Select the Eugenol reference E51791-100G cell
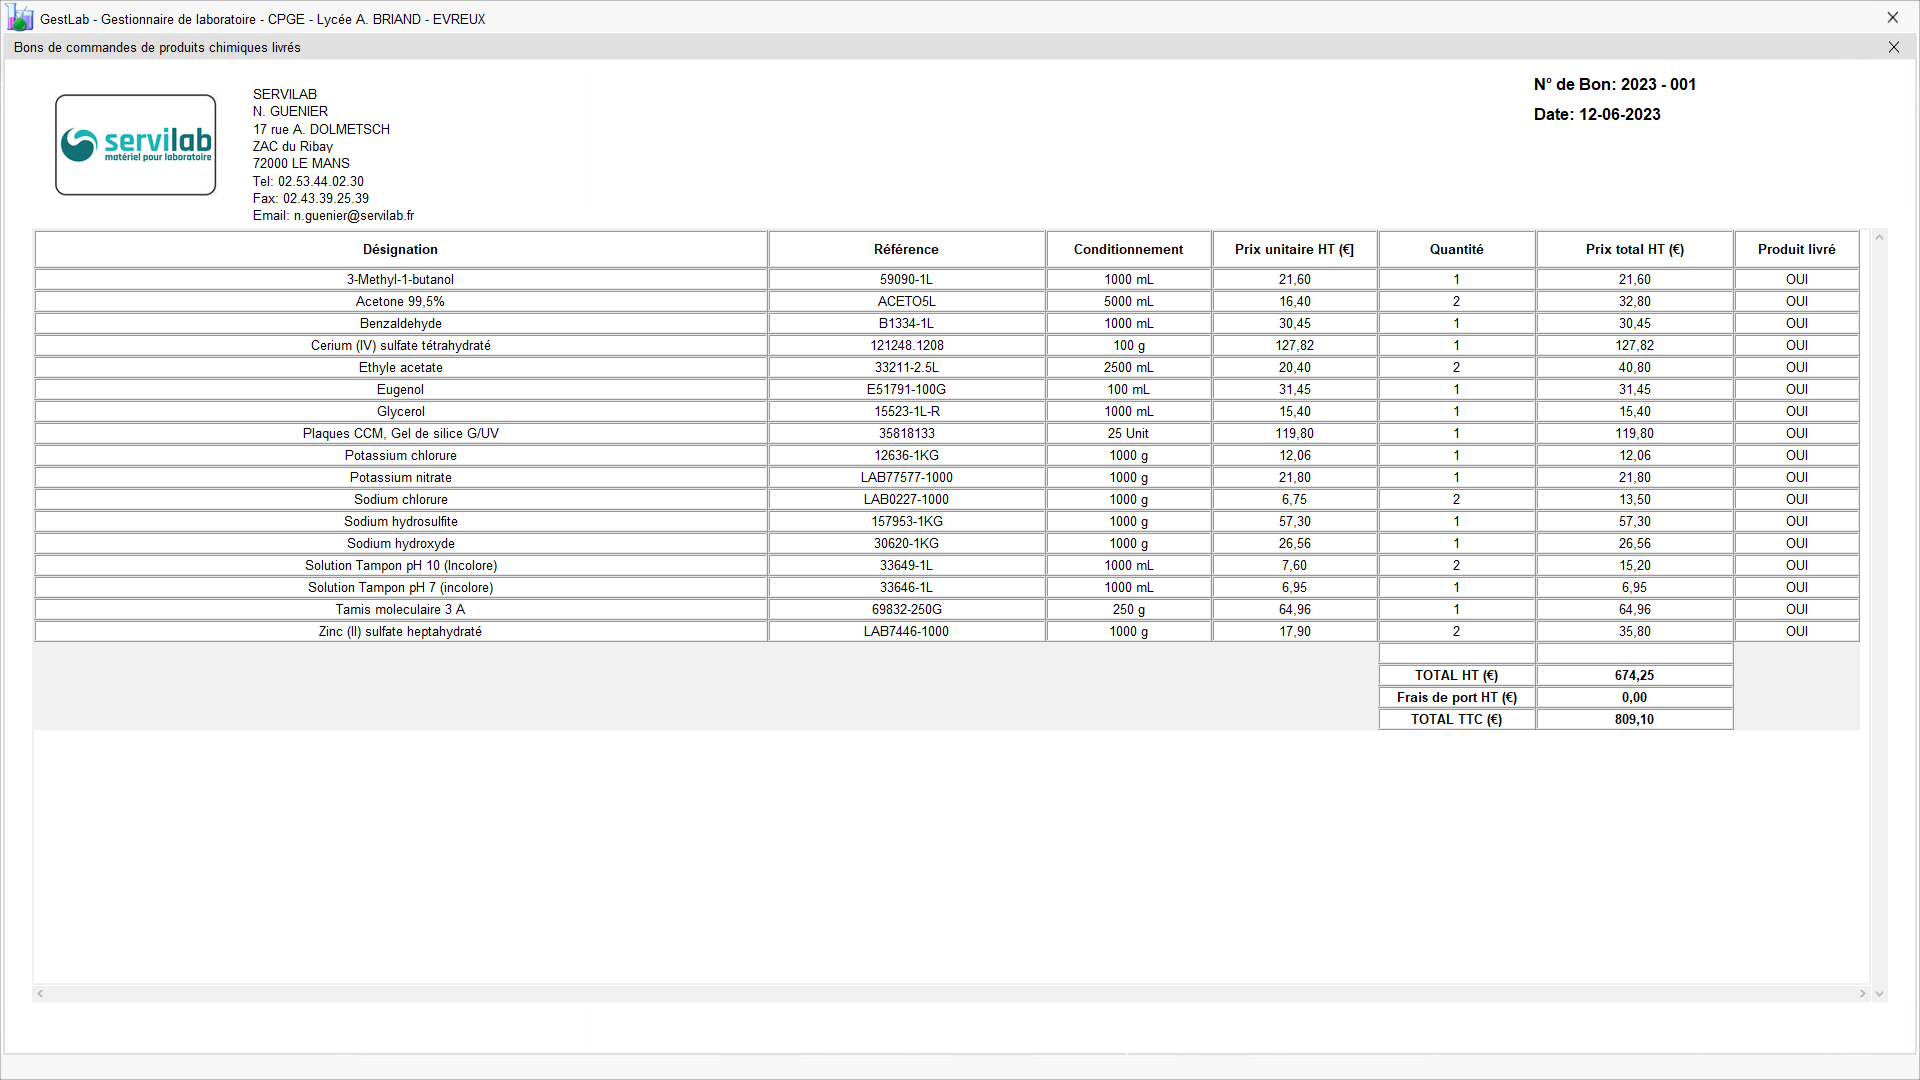1920x1080 pixels. tap(906, 389)
